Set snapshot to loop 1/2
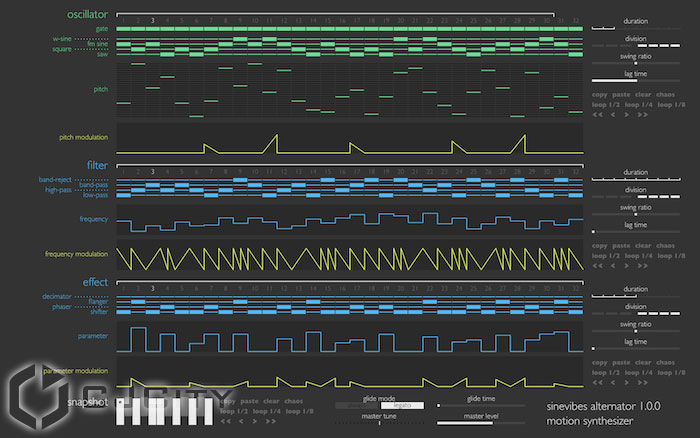 (234, 411)
